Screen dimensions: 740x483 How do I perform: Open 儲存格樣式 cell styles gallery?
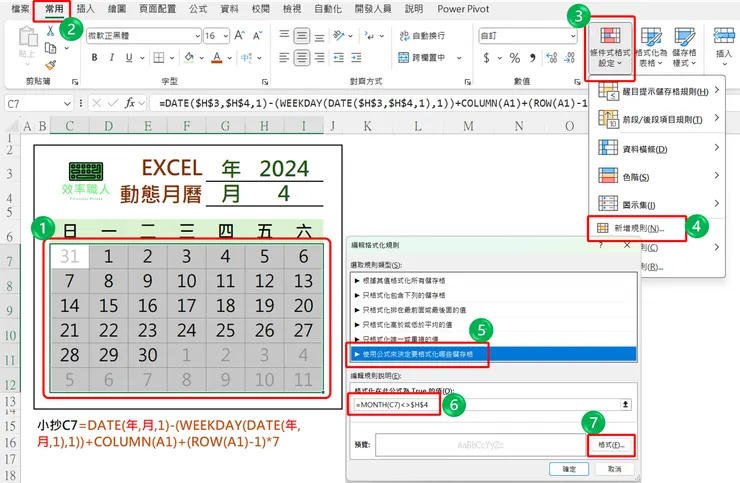click(x=684, y=47)
